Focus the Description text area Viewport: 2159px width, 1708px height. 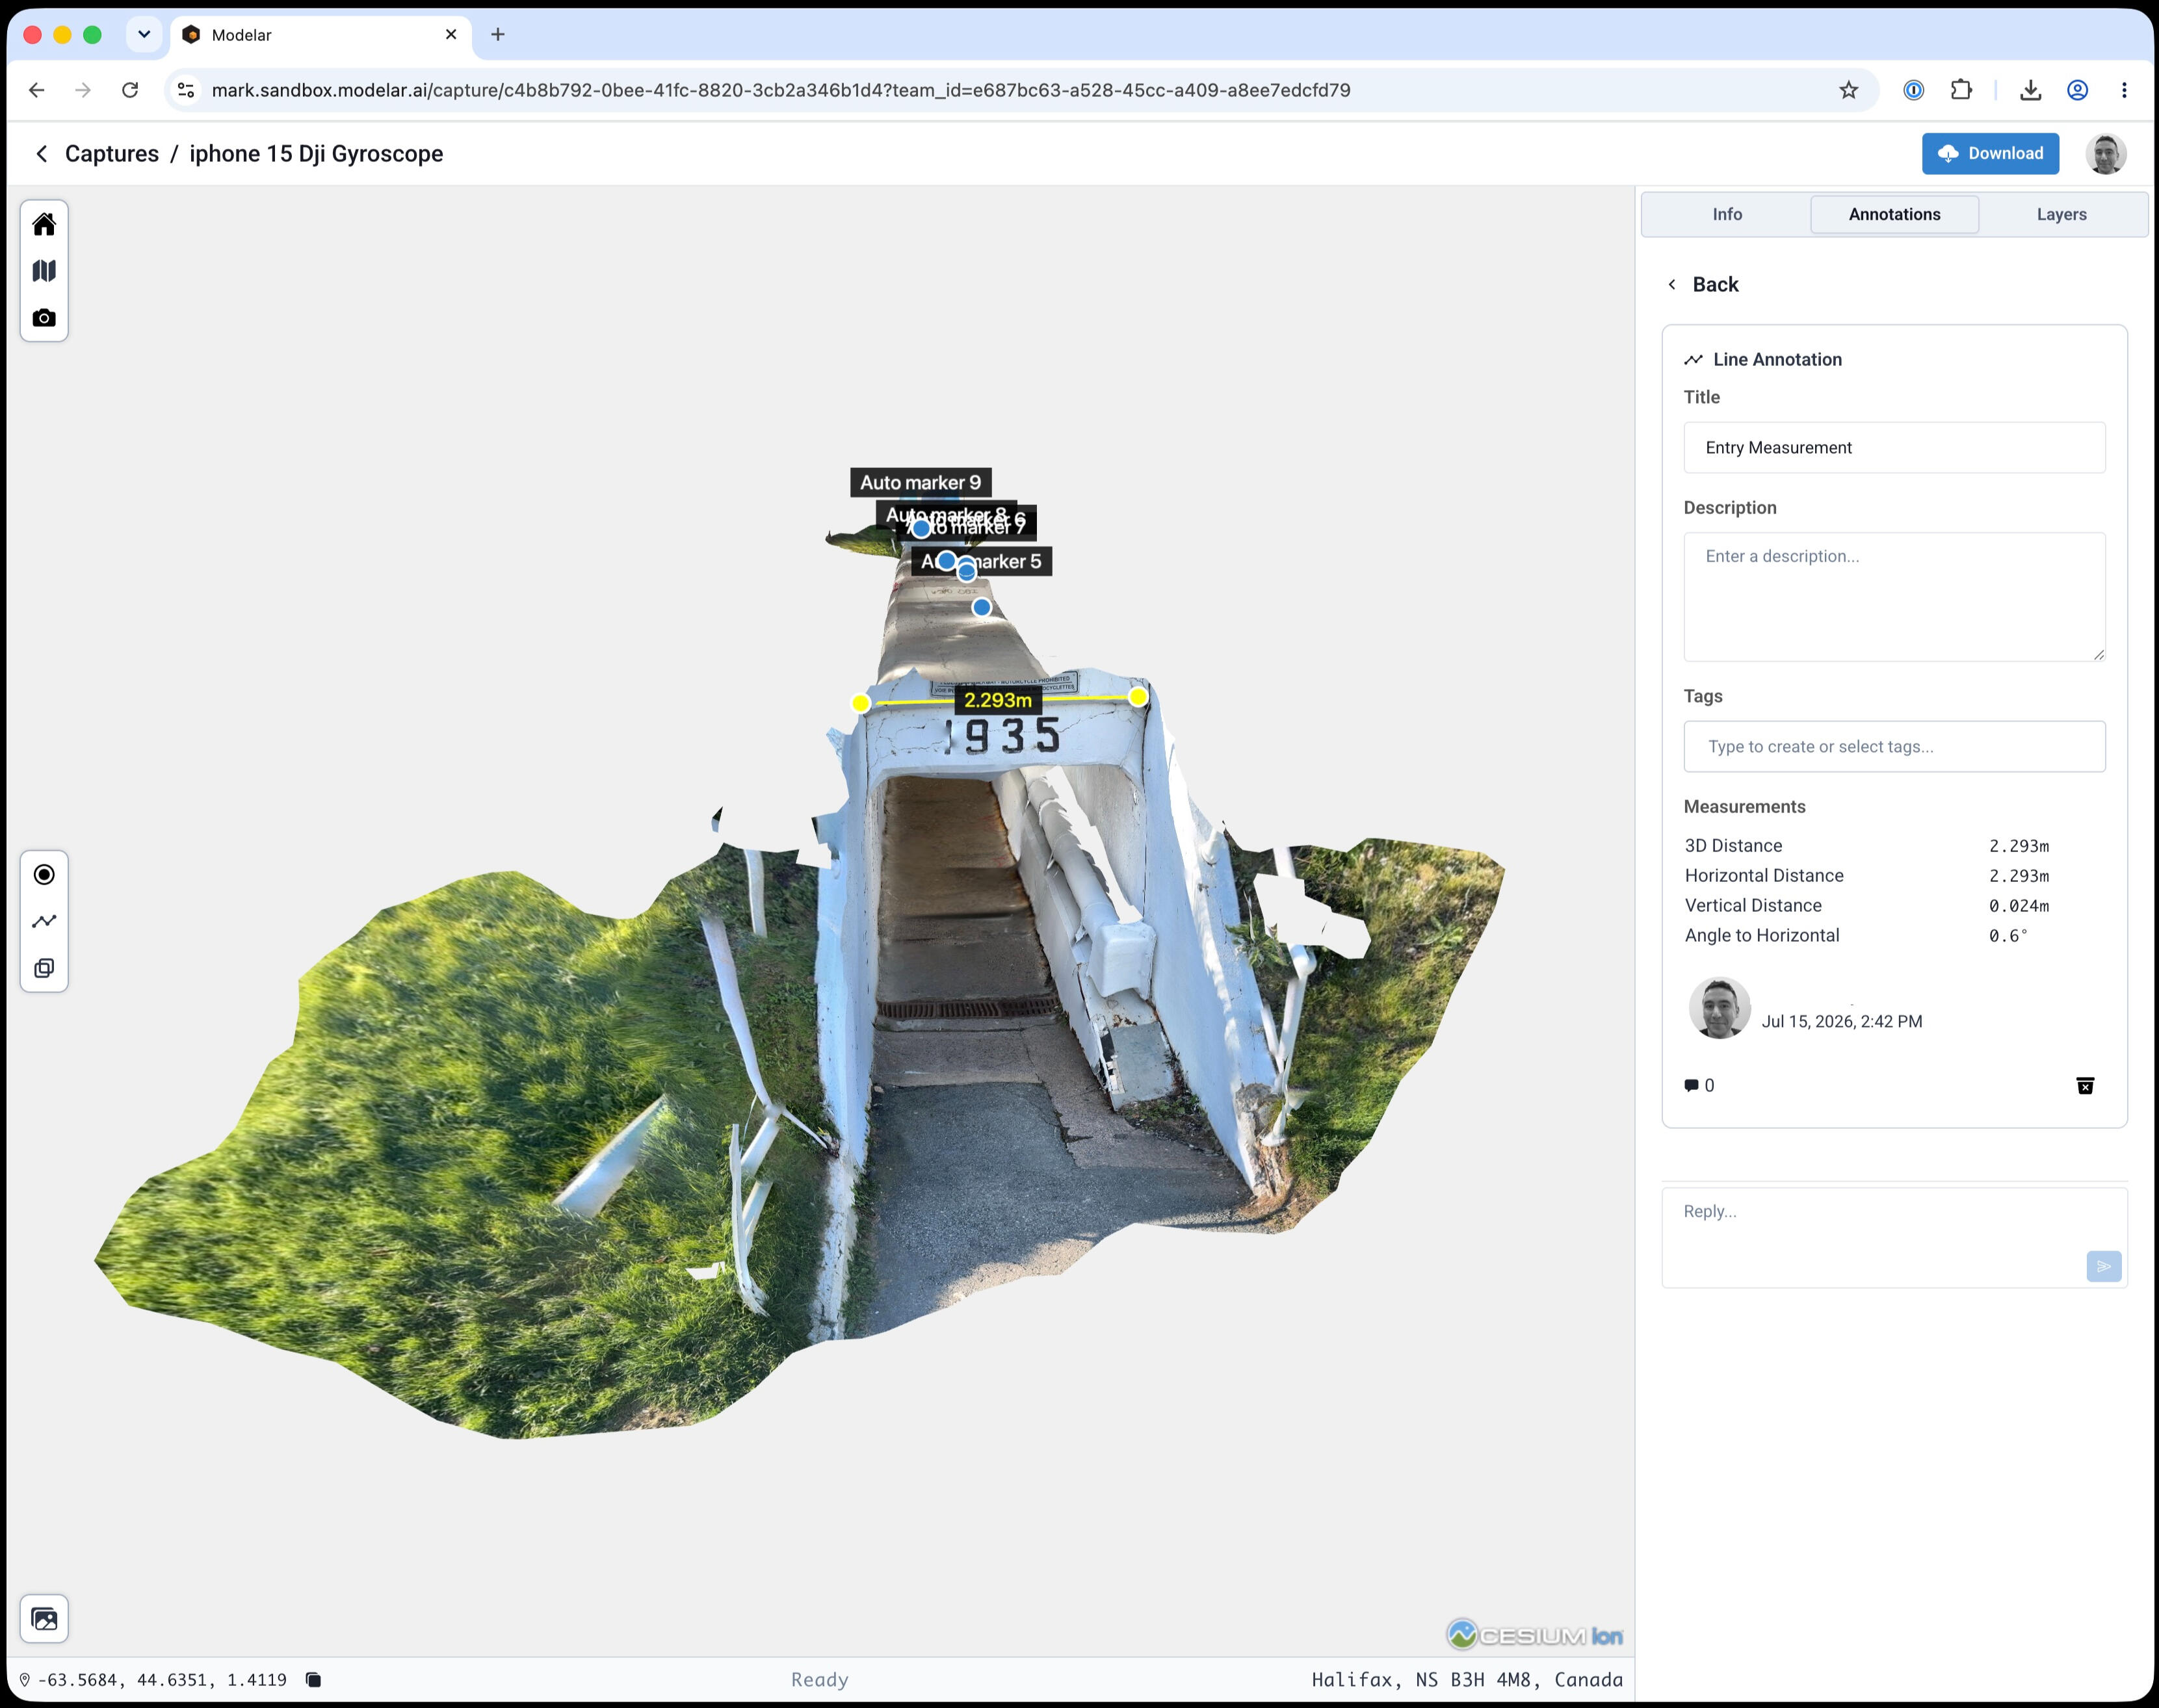pyautogui.click(x=1894, y=597)
